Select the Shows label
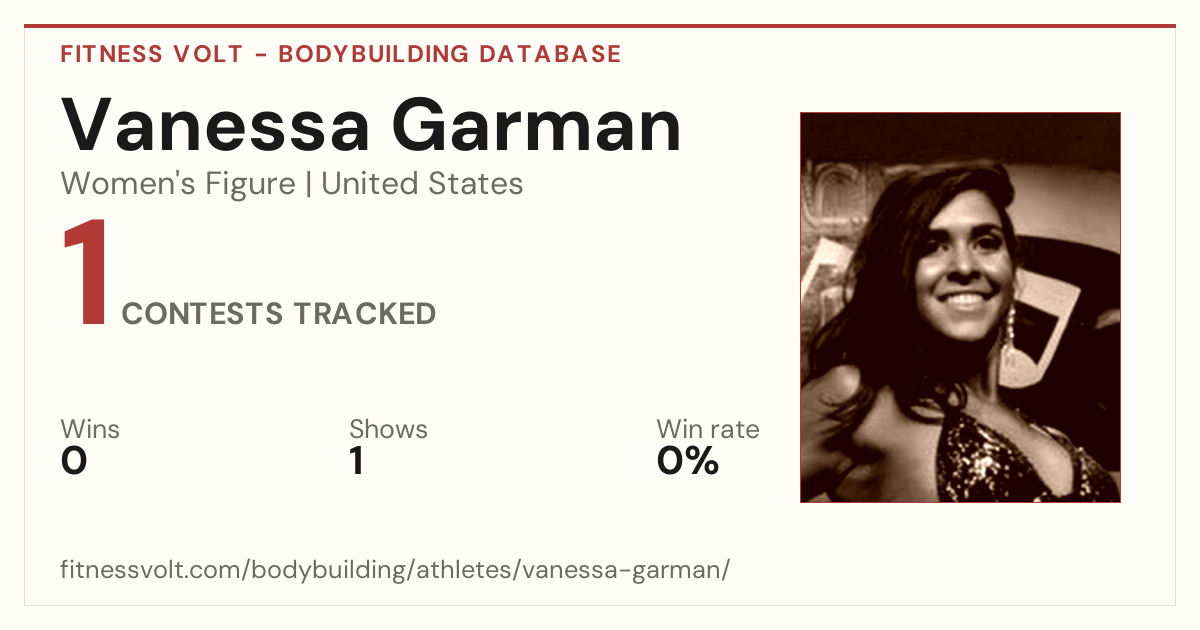Image resolution: width=1200 pixels, height=630 pixels. 388,430
